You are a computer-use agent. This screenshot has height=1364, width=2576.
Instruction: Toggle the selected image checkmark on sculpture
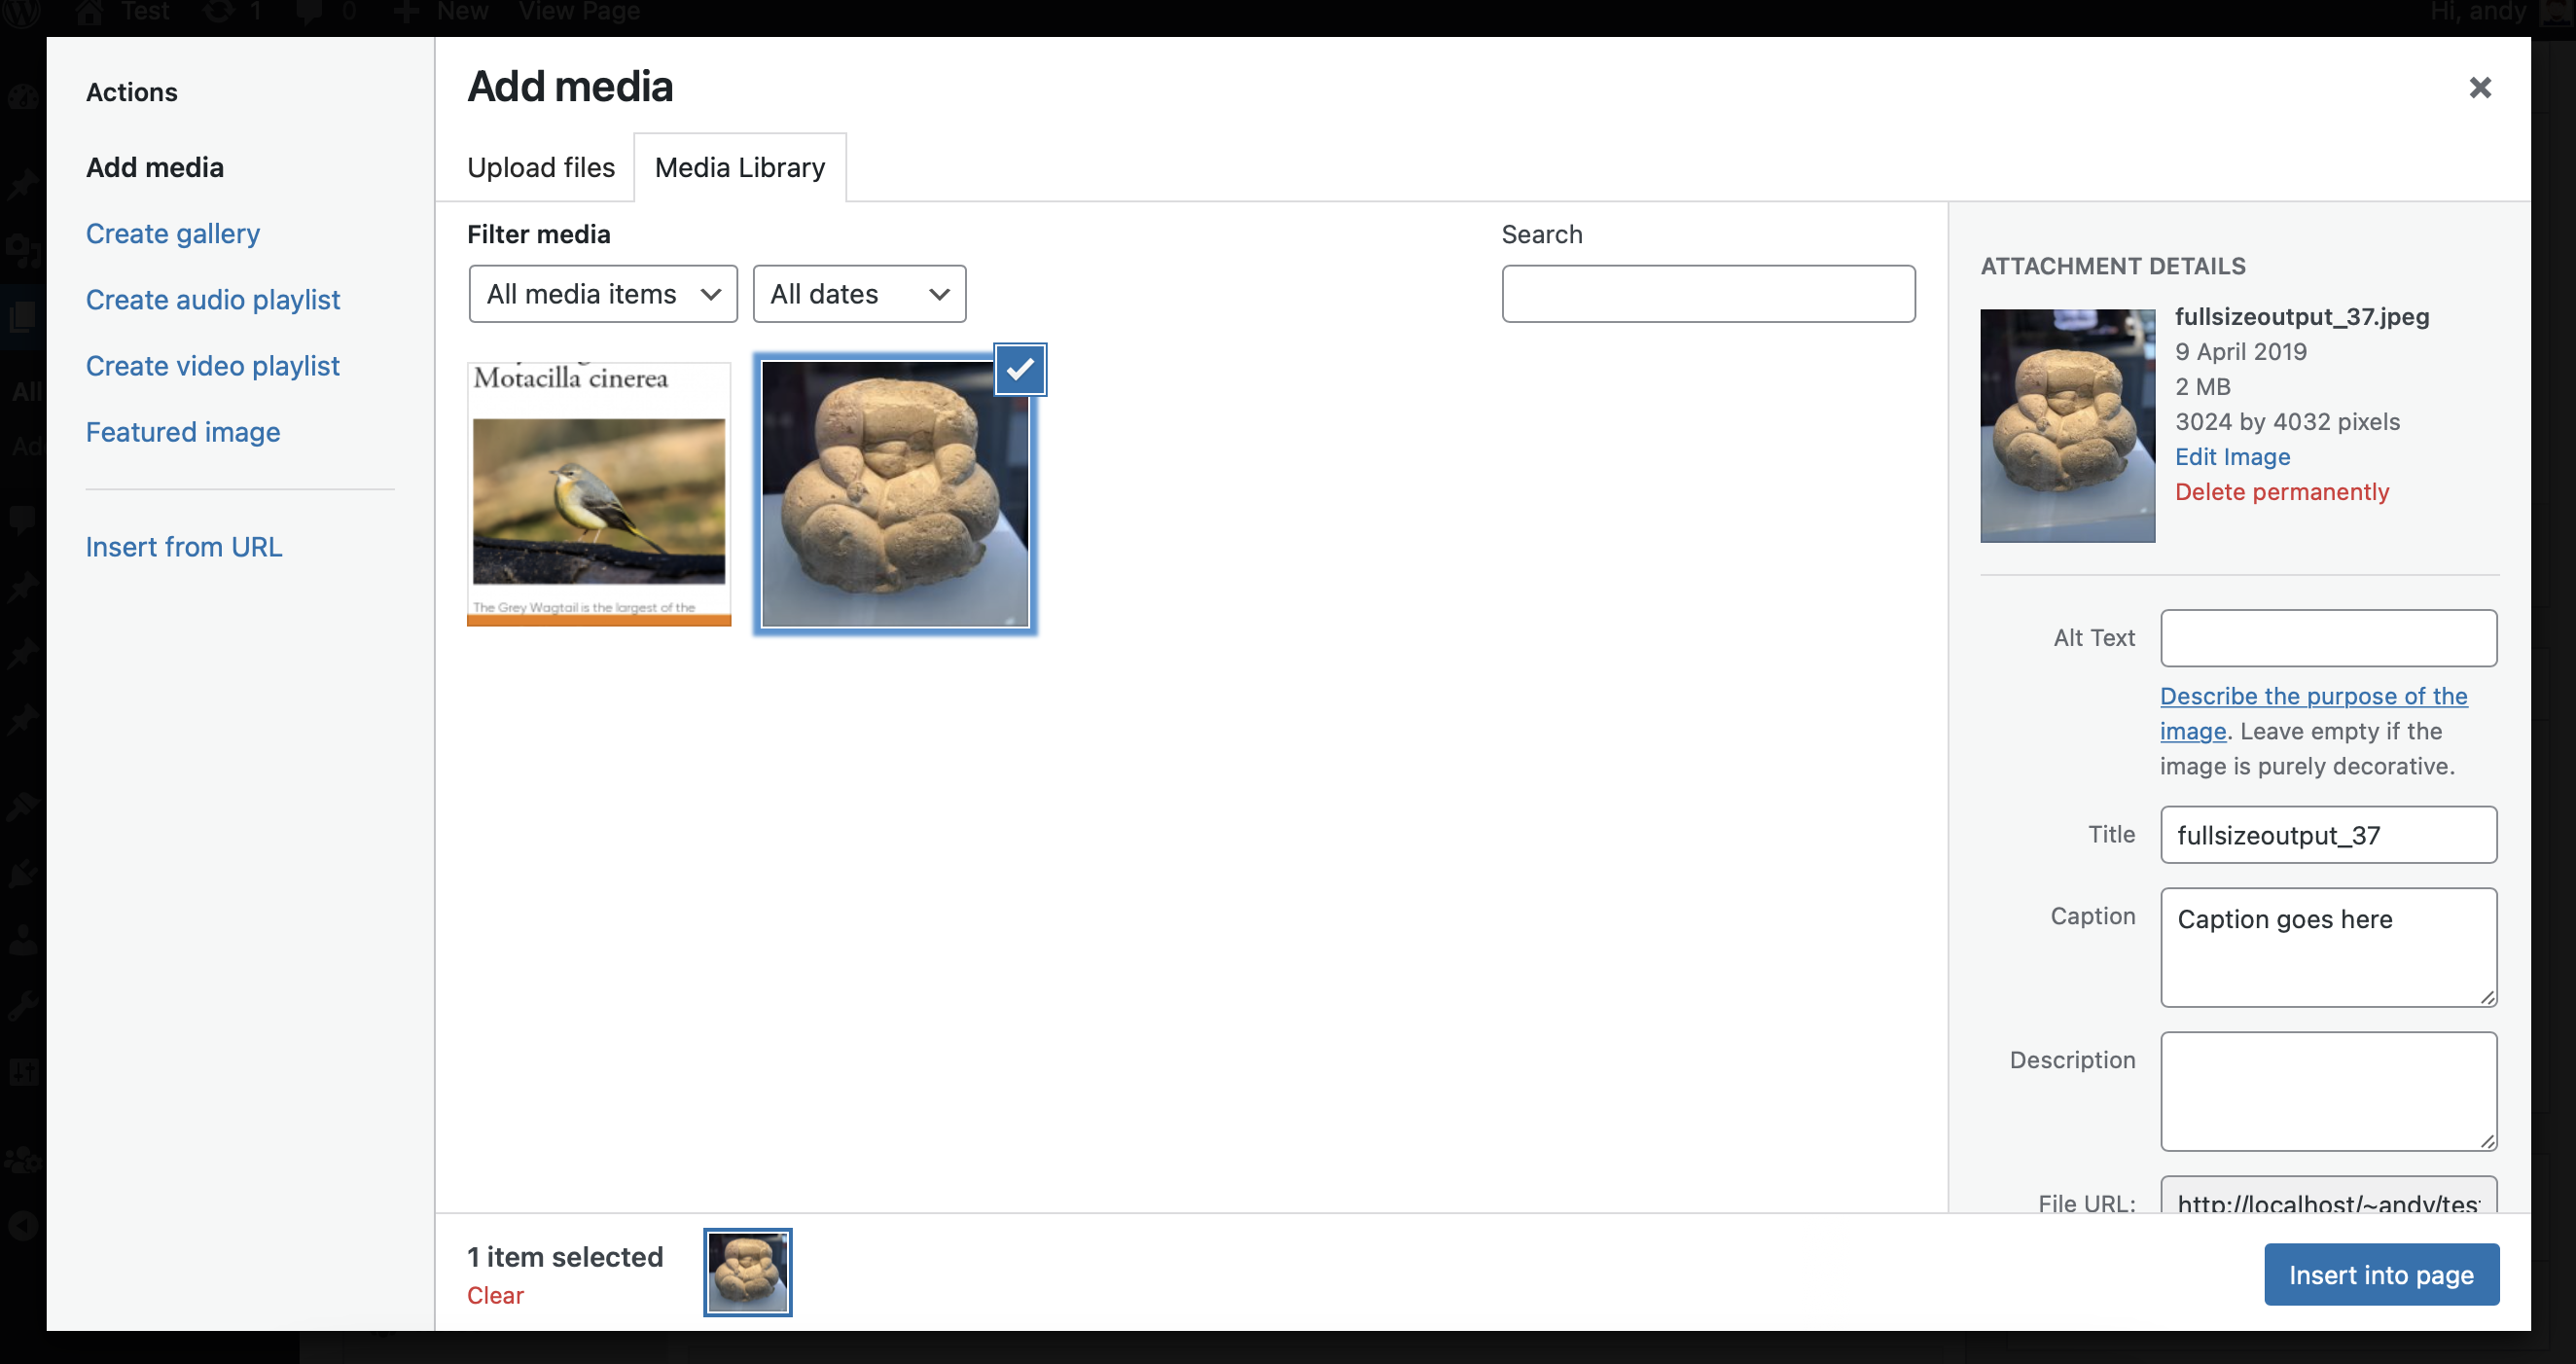[x=1018, y=370]
